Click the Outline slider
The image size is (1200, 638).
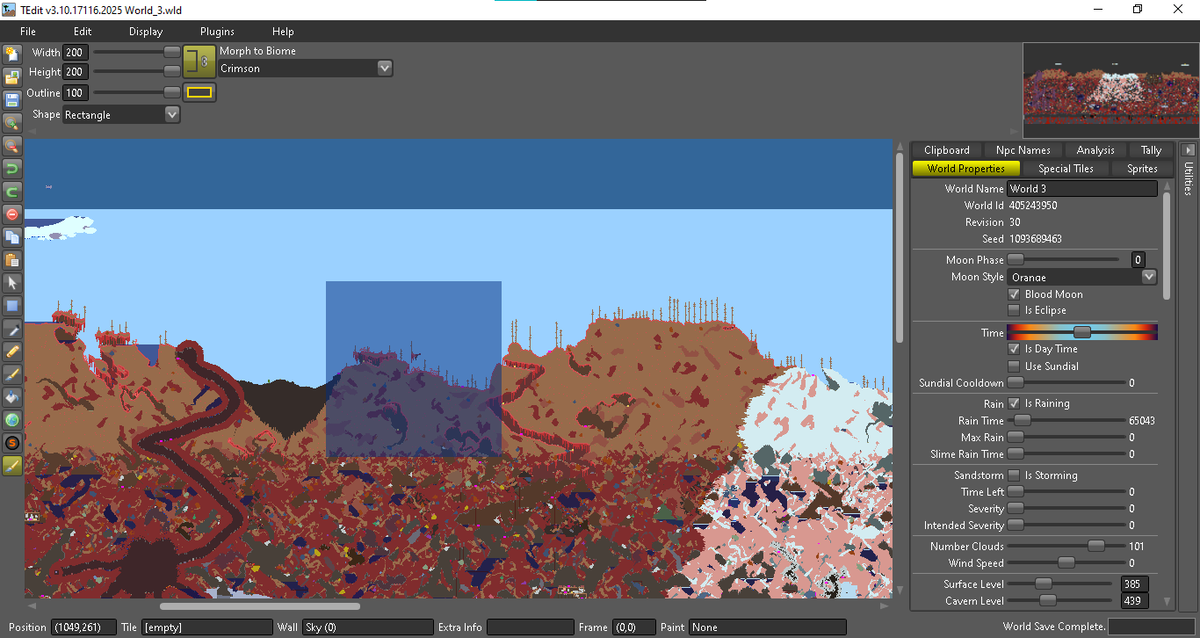(x=136, y=92)
